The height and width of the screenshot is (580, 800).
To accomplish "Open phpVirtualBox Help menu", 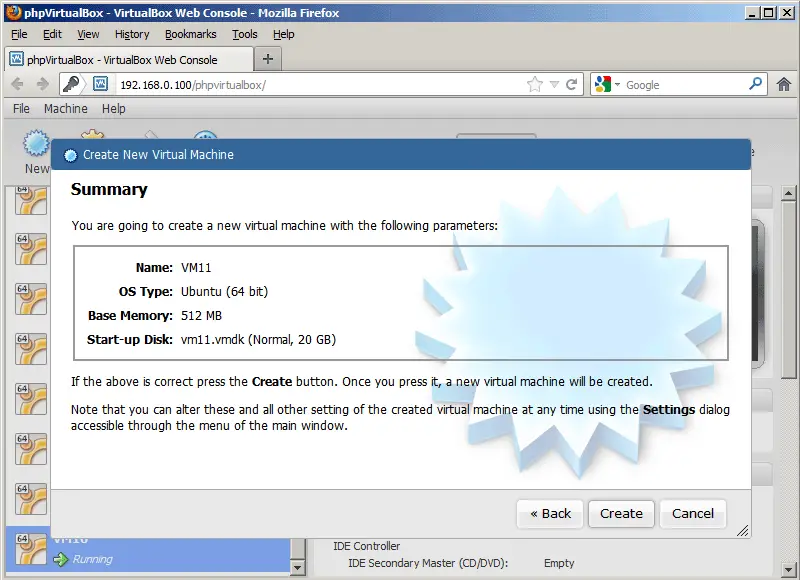I will pos(113,109).
